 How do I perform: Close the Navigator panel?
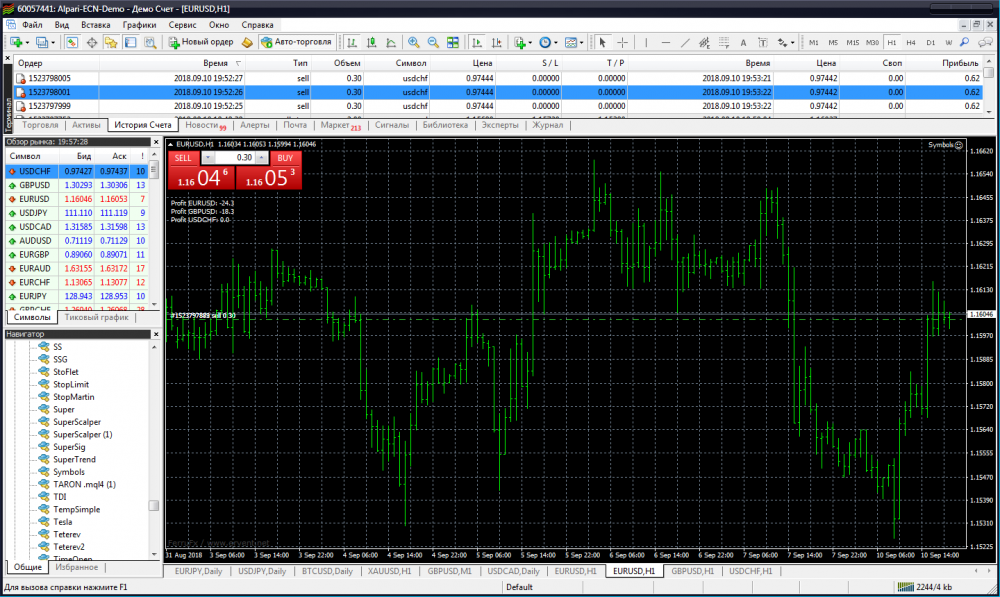[156, 334]
